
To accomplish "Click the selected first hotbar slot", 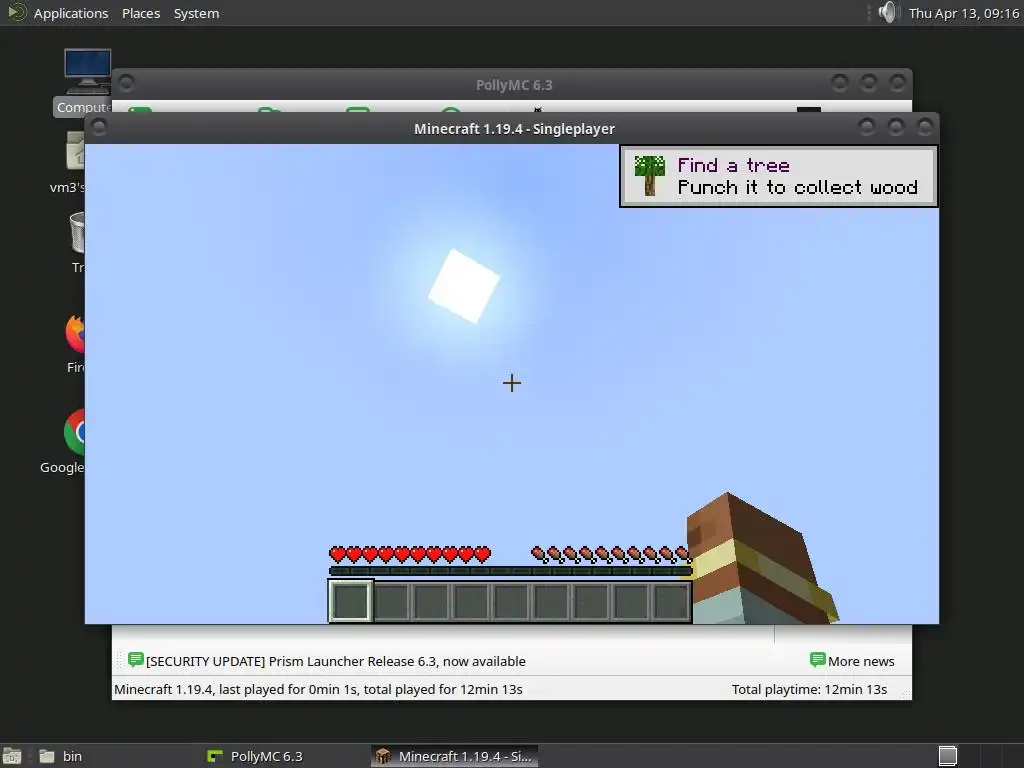I will point(351,601).
